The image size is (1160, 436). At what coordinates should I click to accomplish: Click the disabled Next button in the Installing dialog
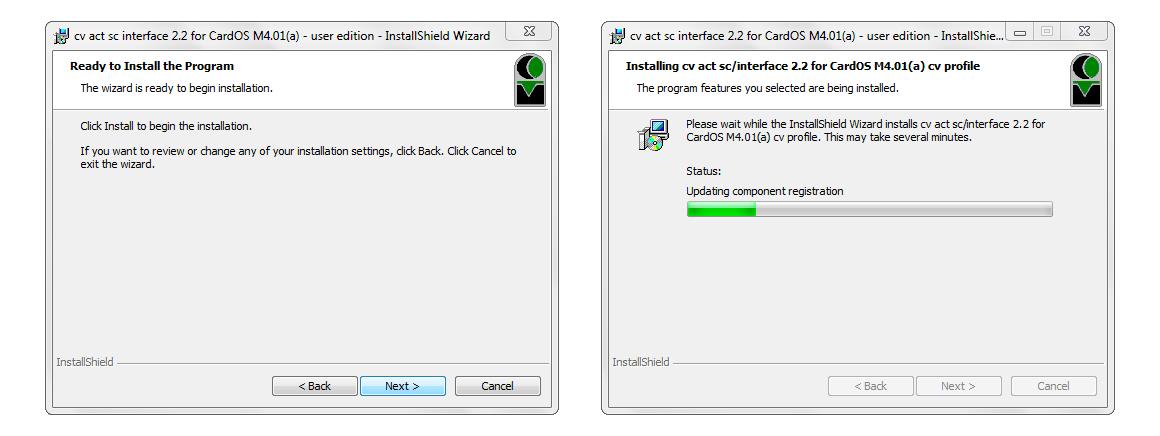pyautogui.click(x=958, y=386)
